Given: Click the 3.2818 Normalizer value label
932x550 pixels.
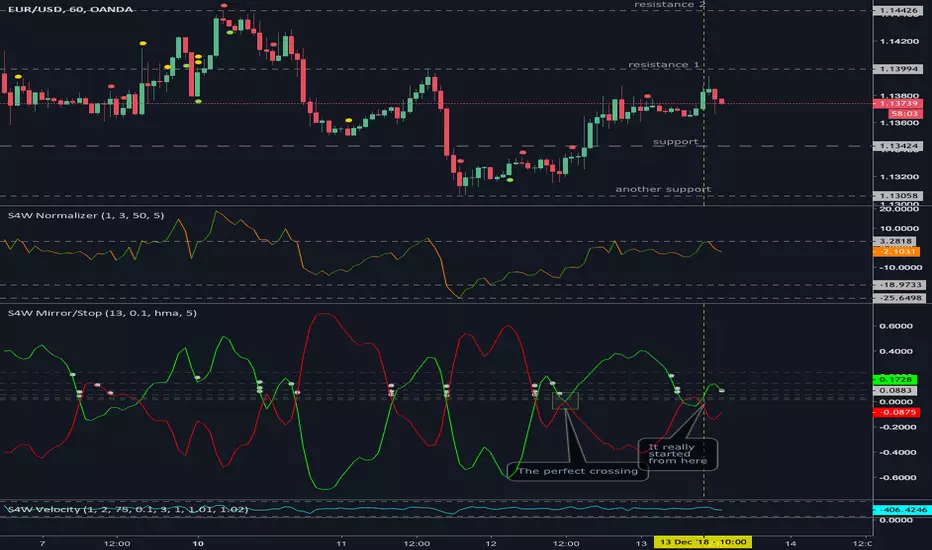Looking at the screenshot, I should pos(896,241).
